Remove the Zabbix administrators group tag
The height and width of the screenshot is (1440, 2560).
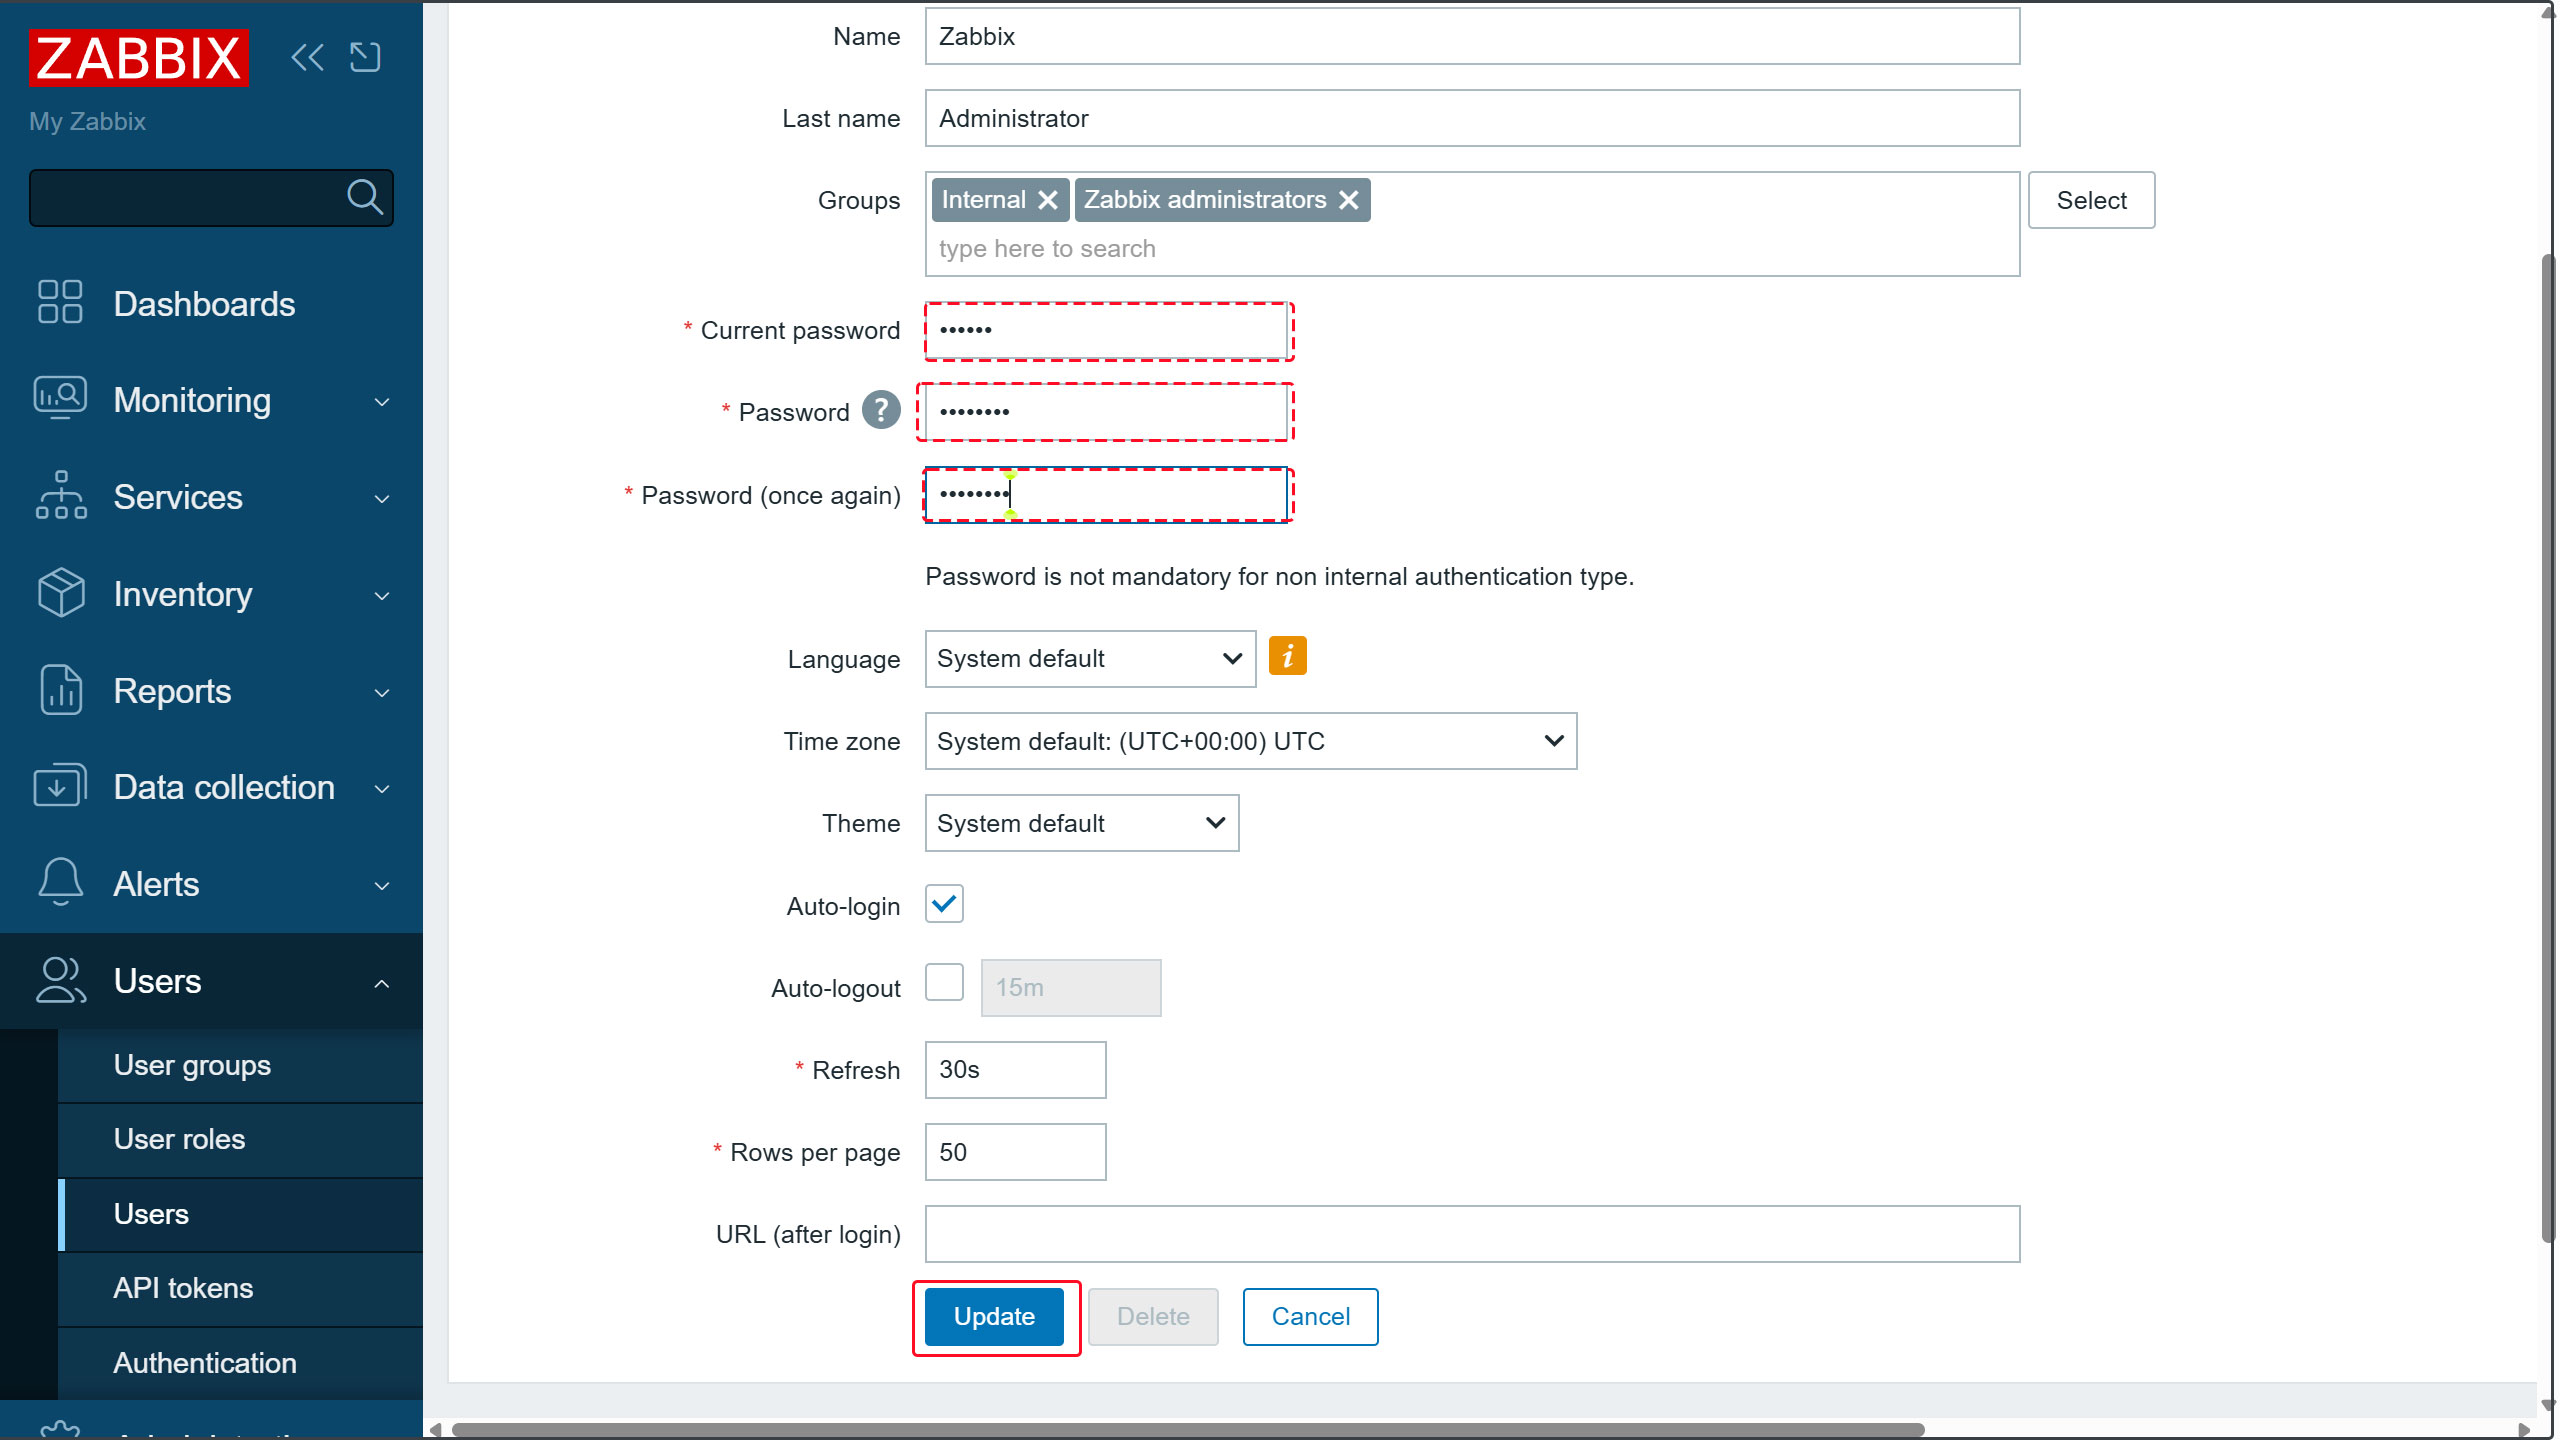tap(1349, 200)
